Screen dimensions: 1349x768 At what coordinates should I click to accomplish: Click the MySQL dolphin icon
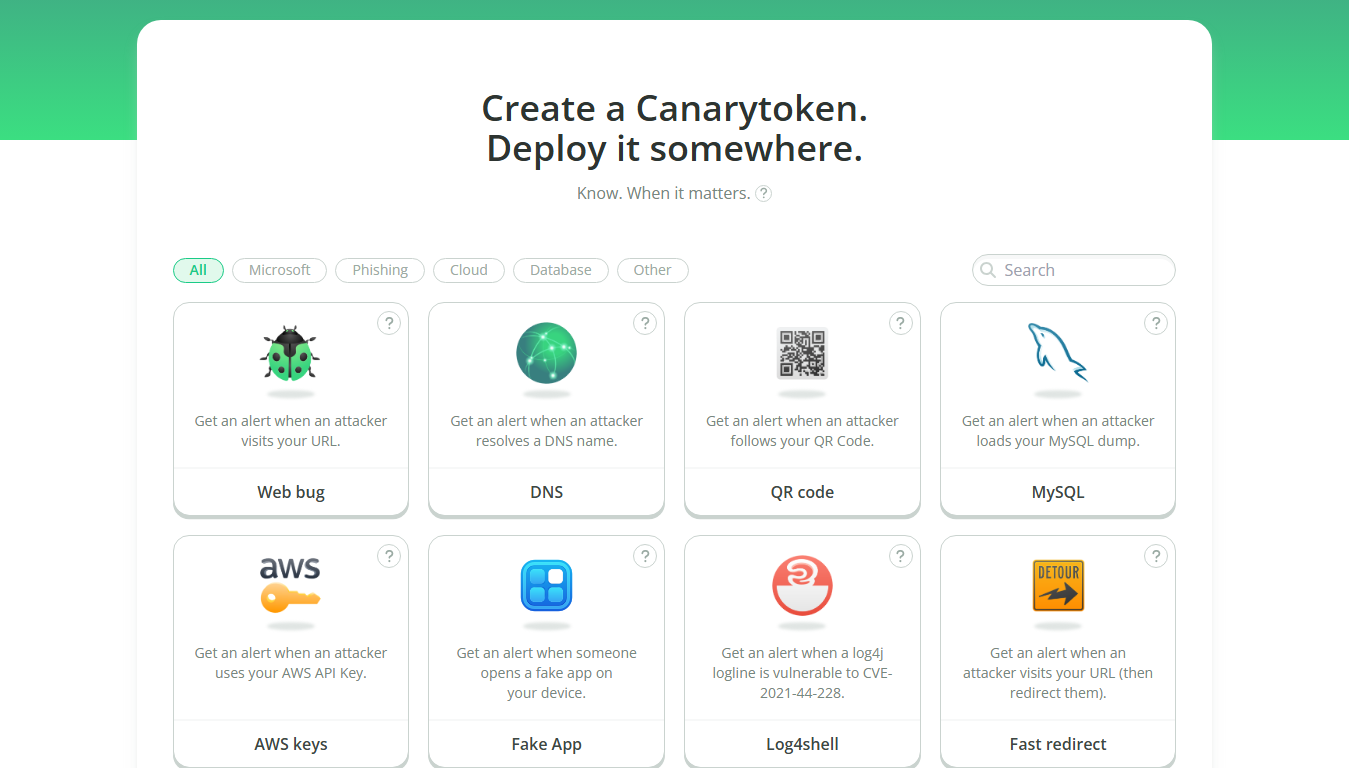pyautogui.click(x=1058, y=353)
